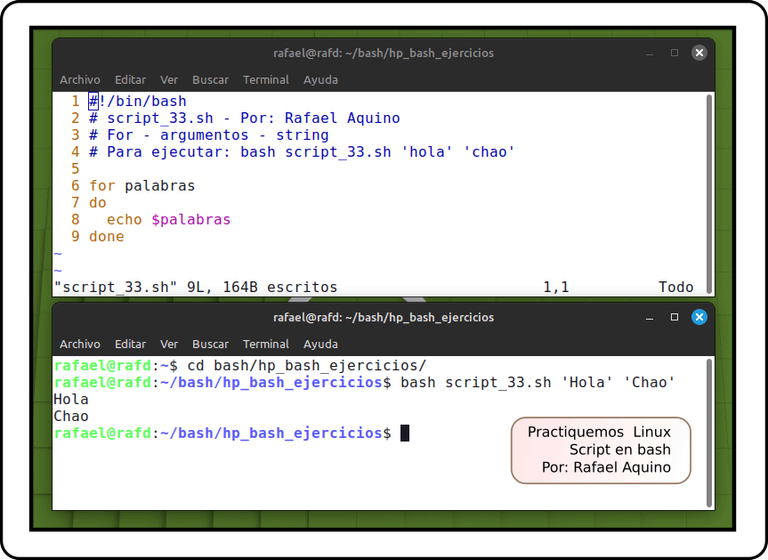768x560 pixels.
Task: Maximize the lower terminal window
Action: 674,317
